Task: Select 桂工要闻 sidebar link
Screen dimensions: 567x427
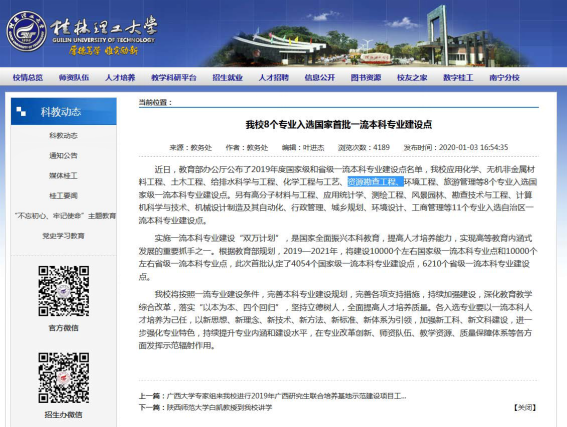Action: click(x=63, y=196)
